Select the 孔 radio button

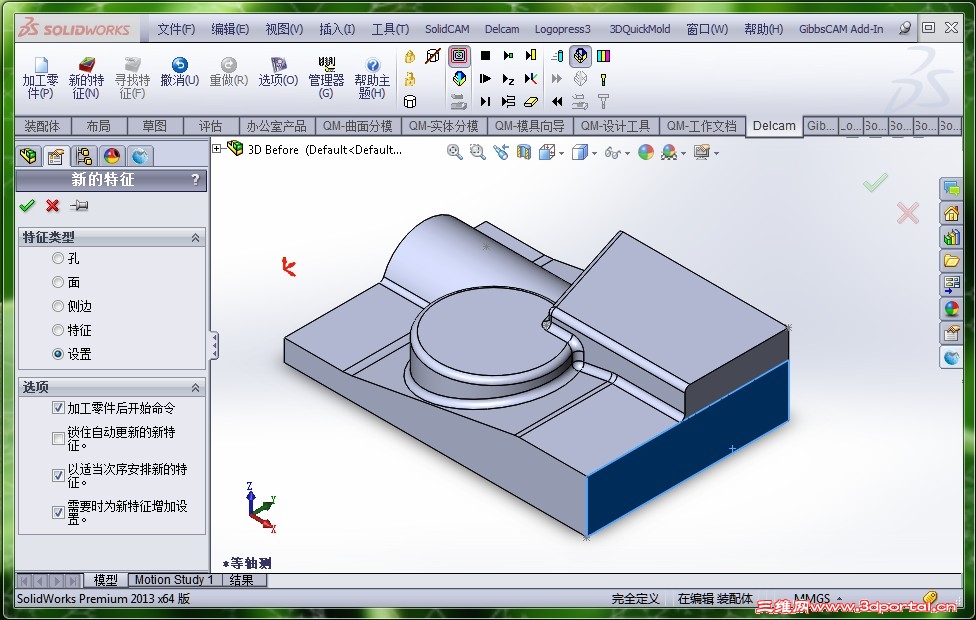[x=58, y=258]
